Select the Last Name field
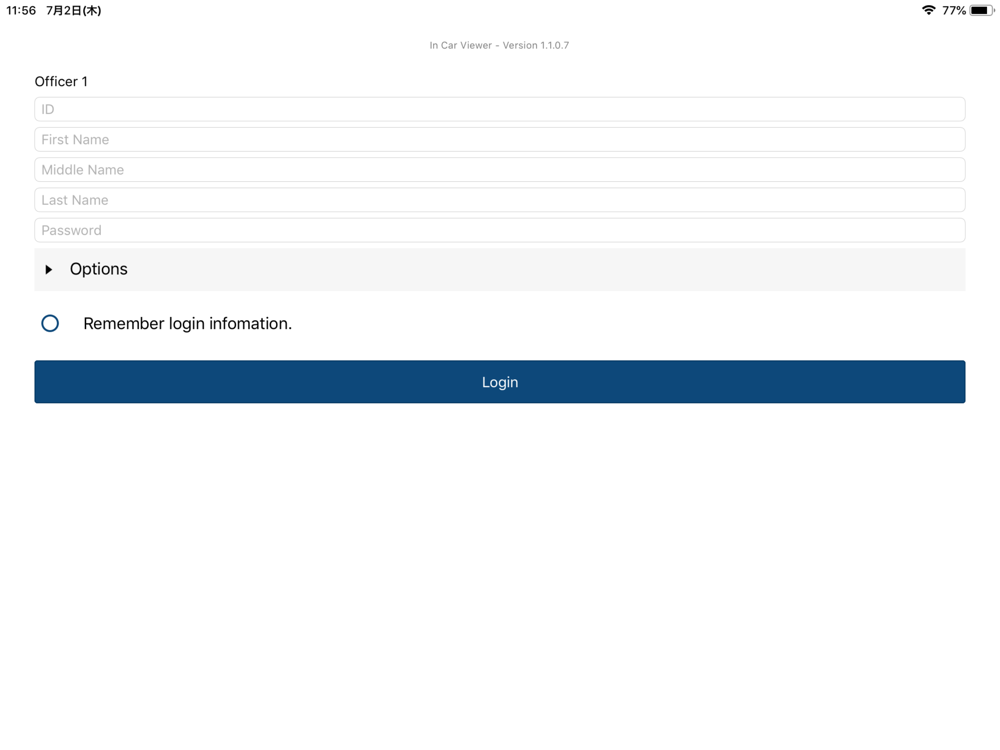The width and height of the screenshot is (1000, 750). [500, 200]
